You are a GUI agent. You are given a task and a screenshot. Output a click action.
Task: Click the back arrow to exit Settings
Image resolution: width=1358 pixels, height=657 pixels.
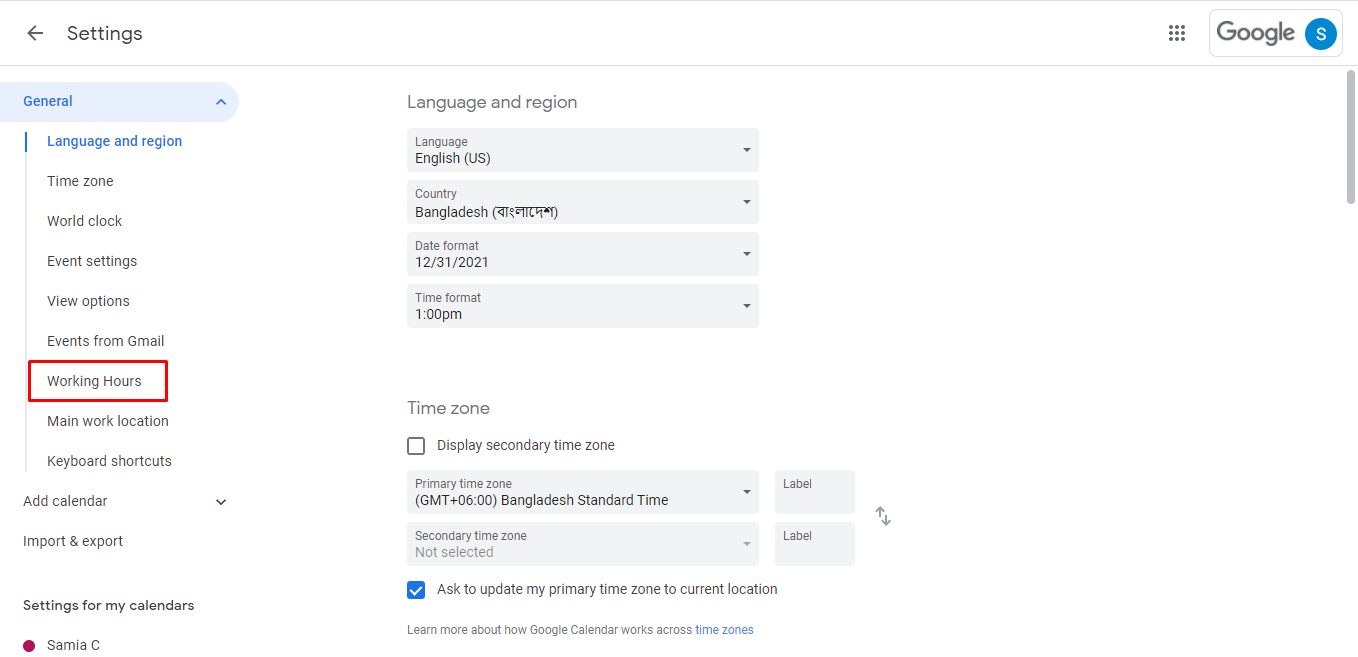pos(35,33)
